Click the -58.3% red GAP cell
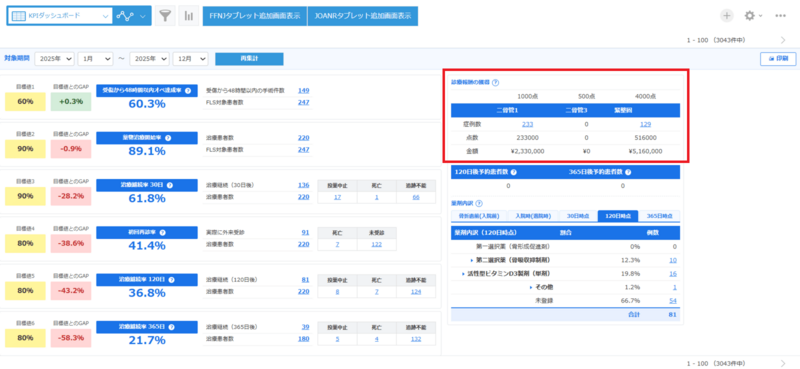Image resolution: width=800 pixels, height=369 pixels. pos(71,338)
